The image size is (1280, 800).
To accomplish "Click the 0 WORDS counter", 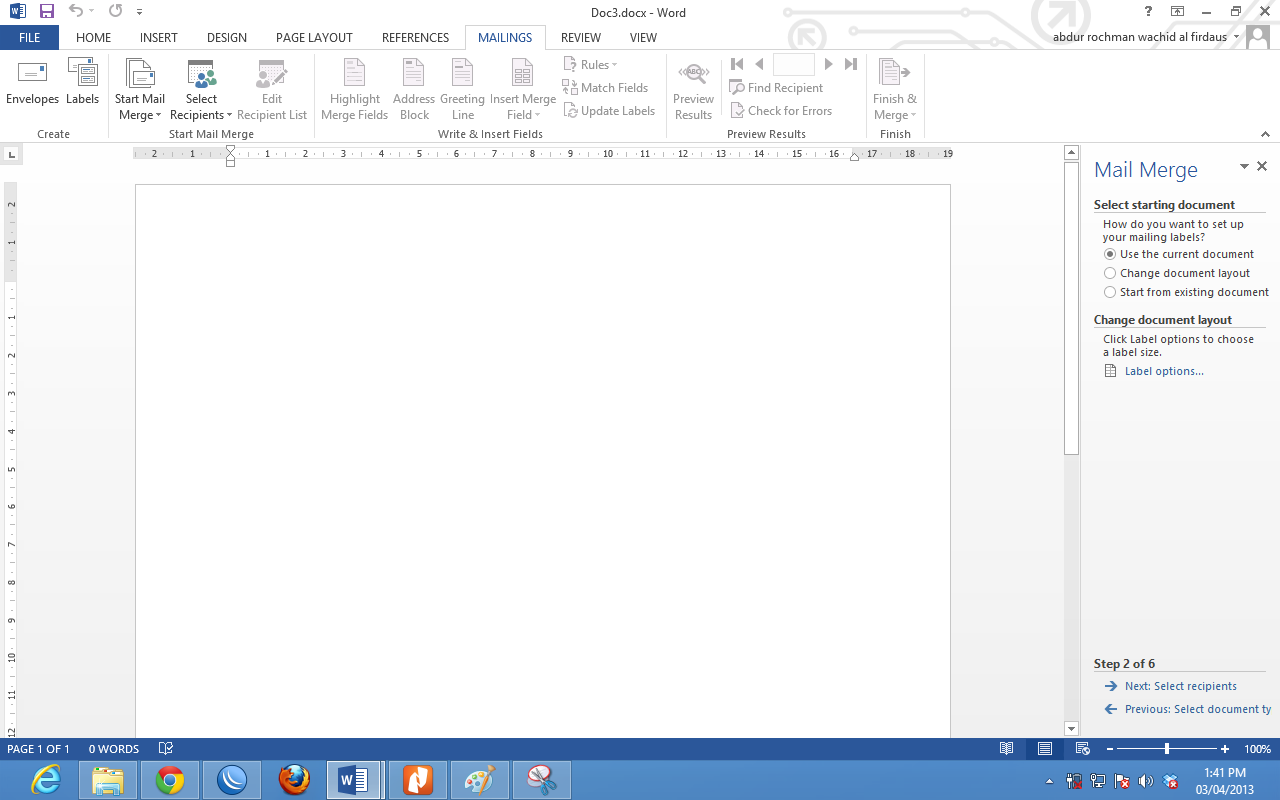I will click(114, 749).
